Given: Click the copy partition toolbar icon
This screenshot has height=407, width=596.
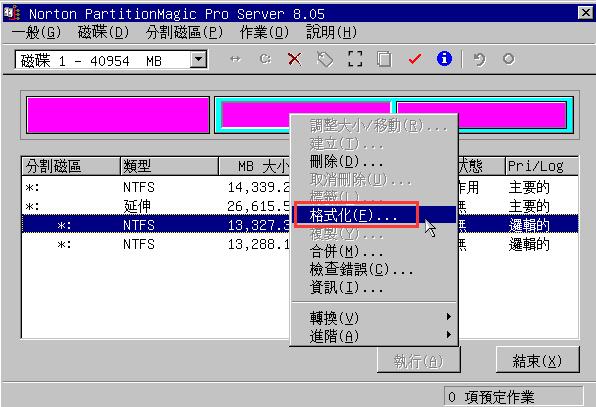Looking at the screenshot, I should tap(384, 59).
